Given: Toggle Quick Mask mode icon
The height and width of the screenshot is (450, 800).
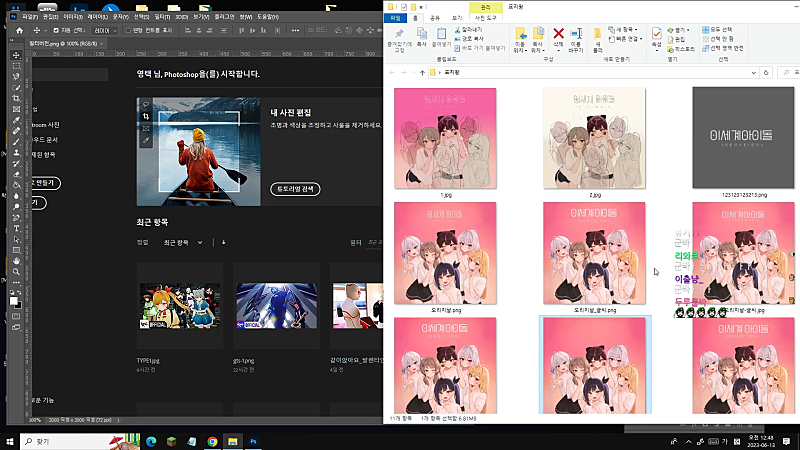Looking at the screenshot, I should [16, 317].
